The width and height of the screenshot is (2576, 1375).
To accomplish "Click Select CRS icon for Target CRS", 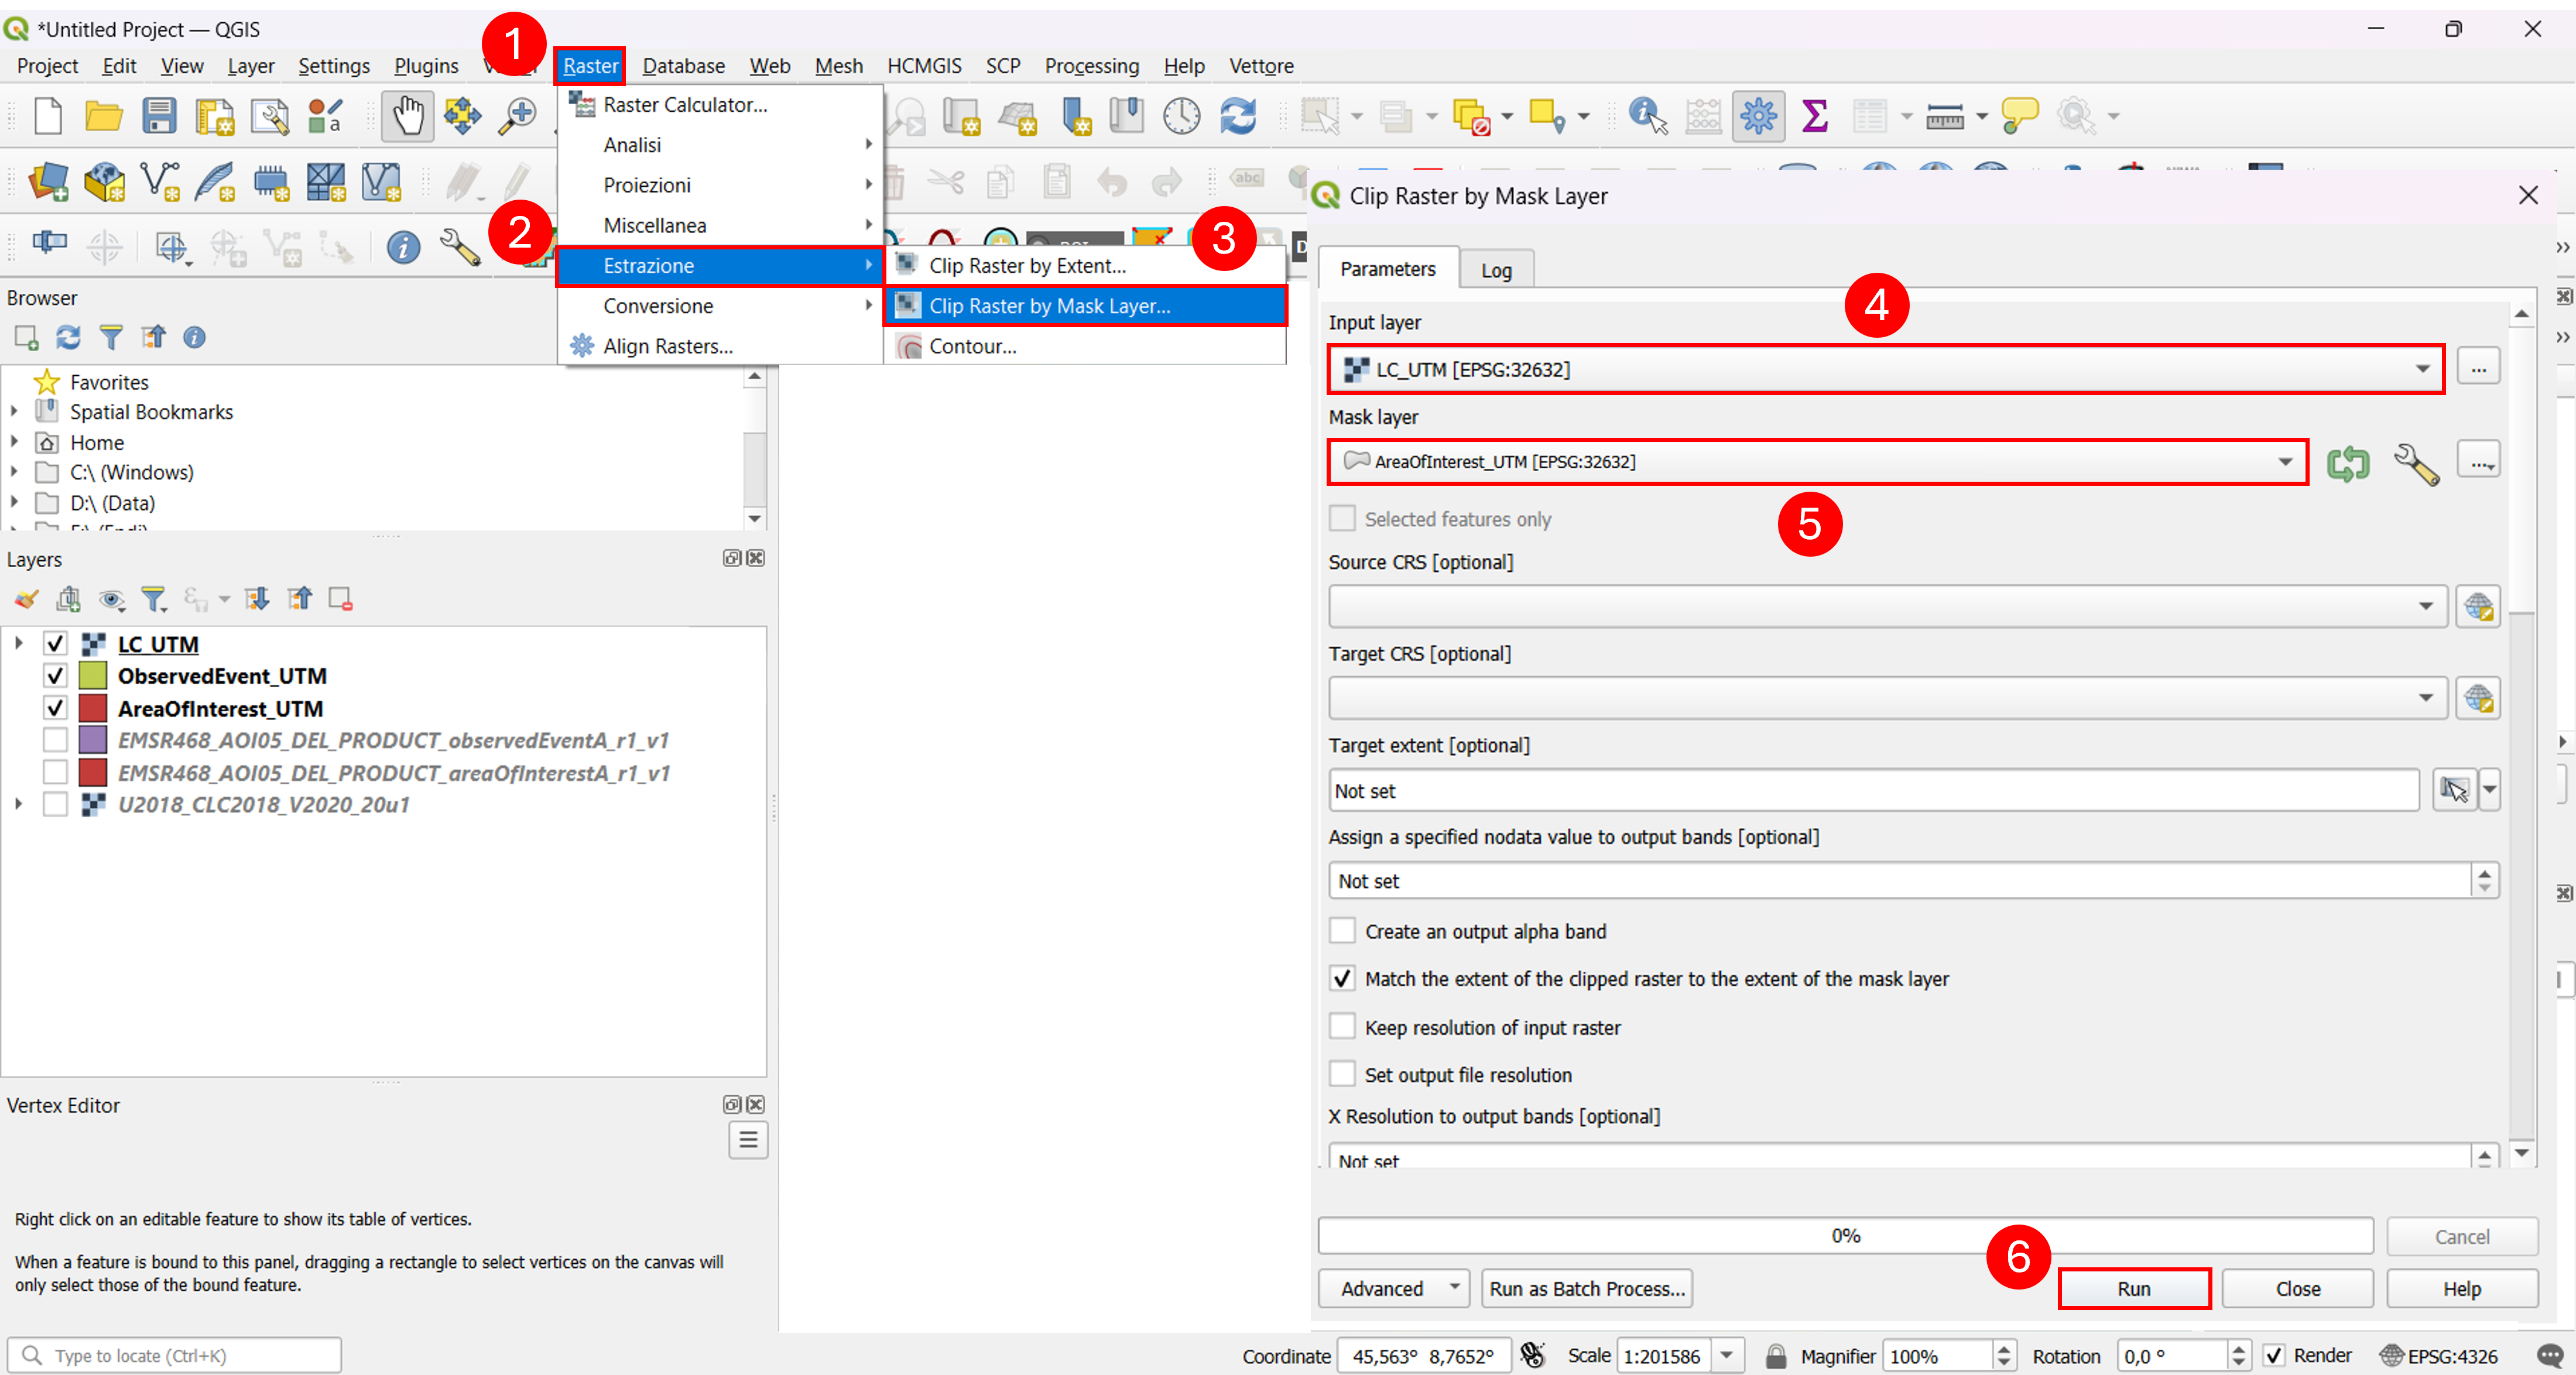I will pyautogui.click(x=2478, y=698).
